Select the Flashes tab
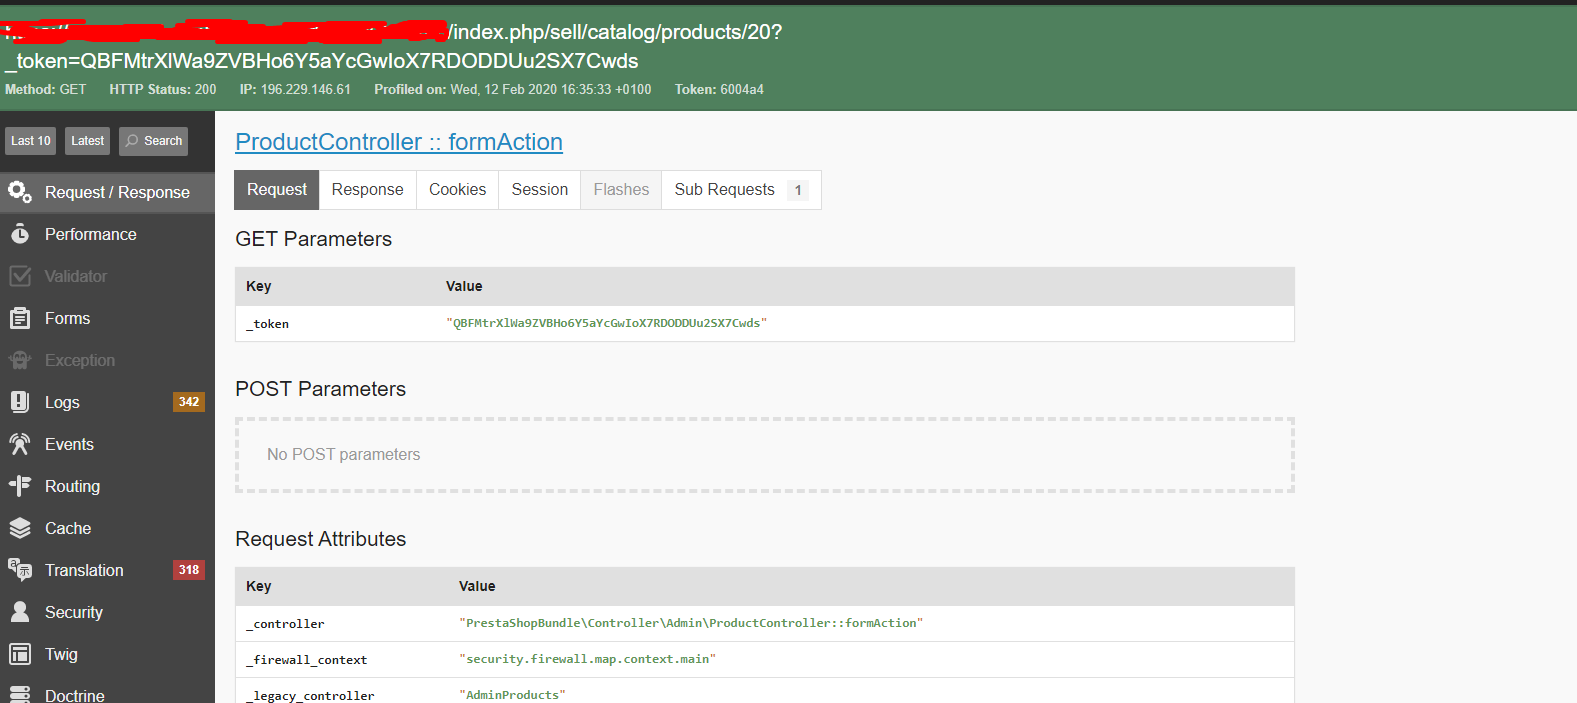The height and width of the screenshot is (703, 1577). pos(621,190)
